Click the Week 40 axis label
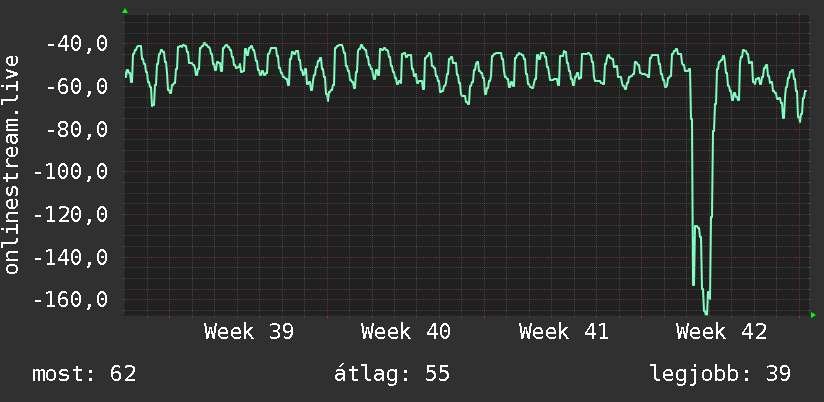824x402 pixels. pyautogui.click(x=406, y=332)
